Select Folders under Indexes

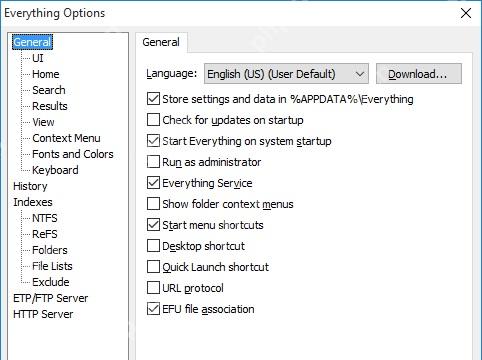tap(50, 250)
